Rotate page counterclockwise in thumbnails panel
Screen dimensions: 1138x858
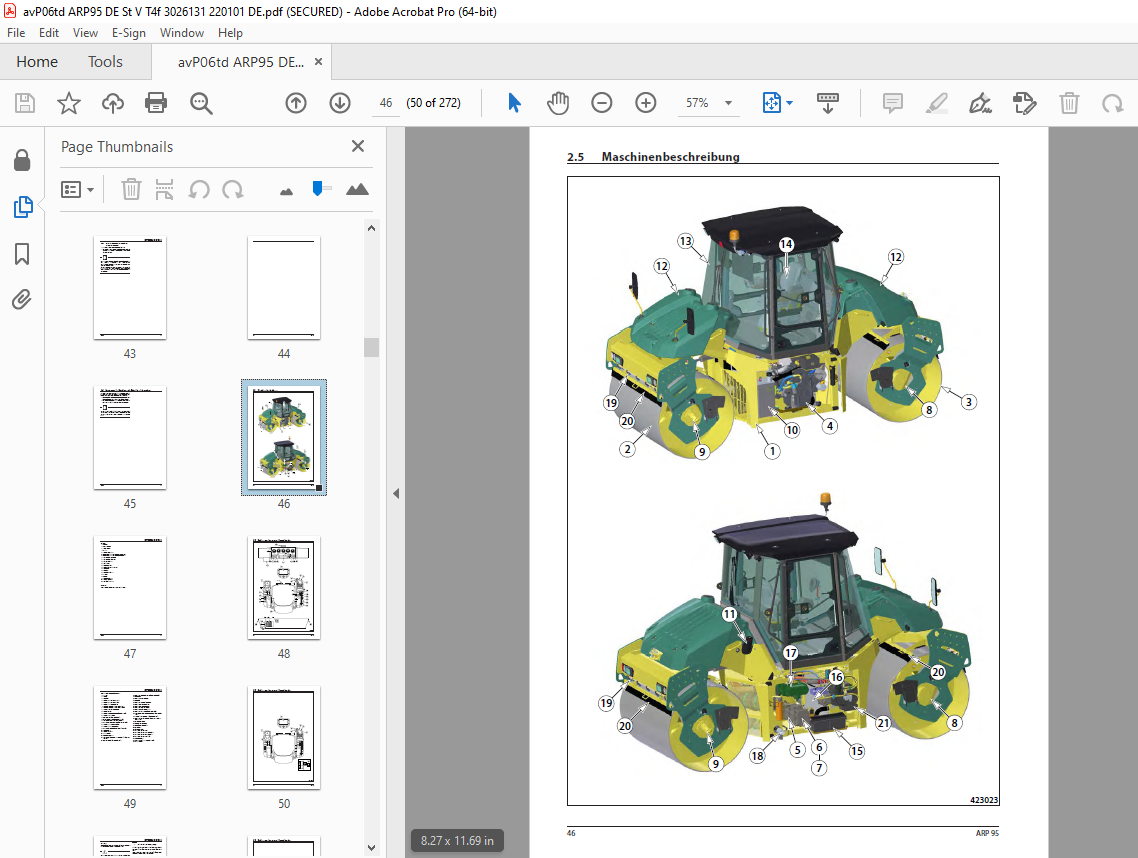coord(199,189)
